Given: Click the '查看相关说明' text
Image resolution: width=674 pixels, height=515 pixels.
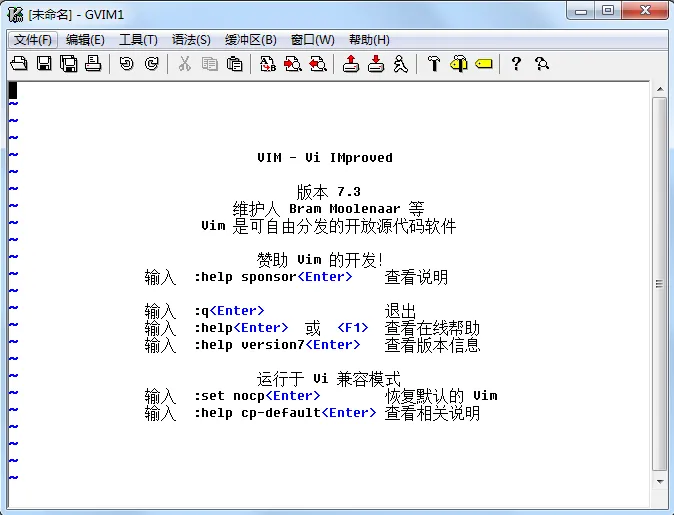Looking at the screenshot, I should (x=432, y=413).
